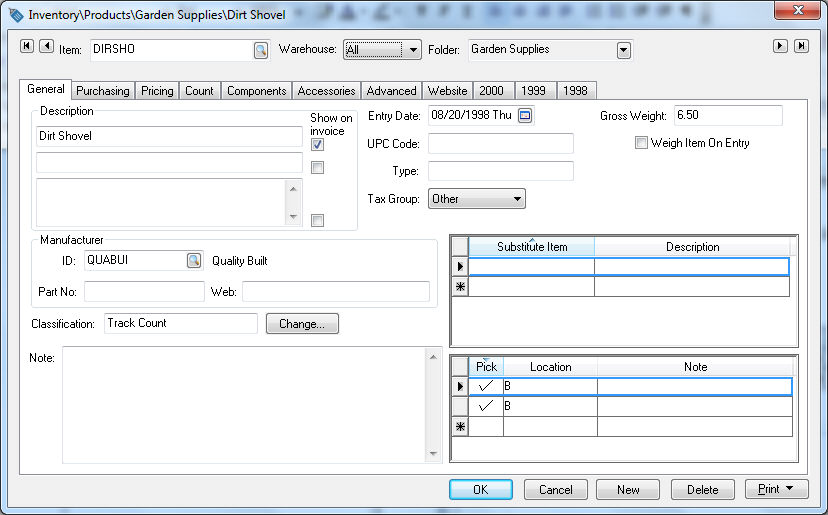The height and width of the screenshot is (515, 828).
Task: Open manufacturer ID lookup magnifier
Action: [x=194, y=260]
